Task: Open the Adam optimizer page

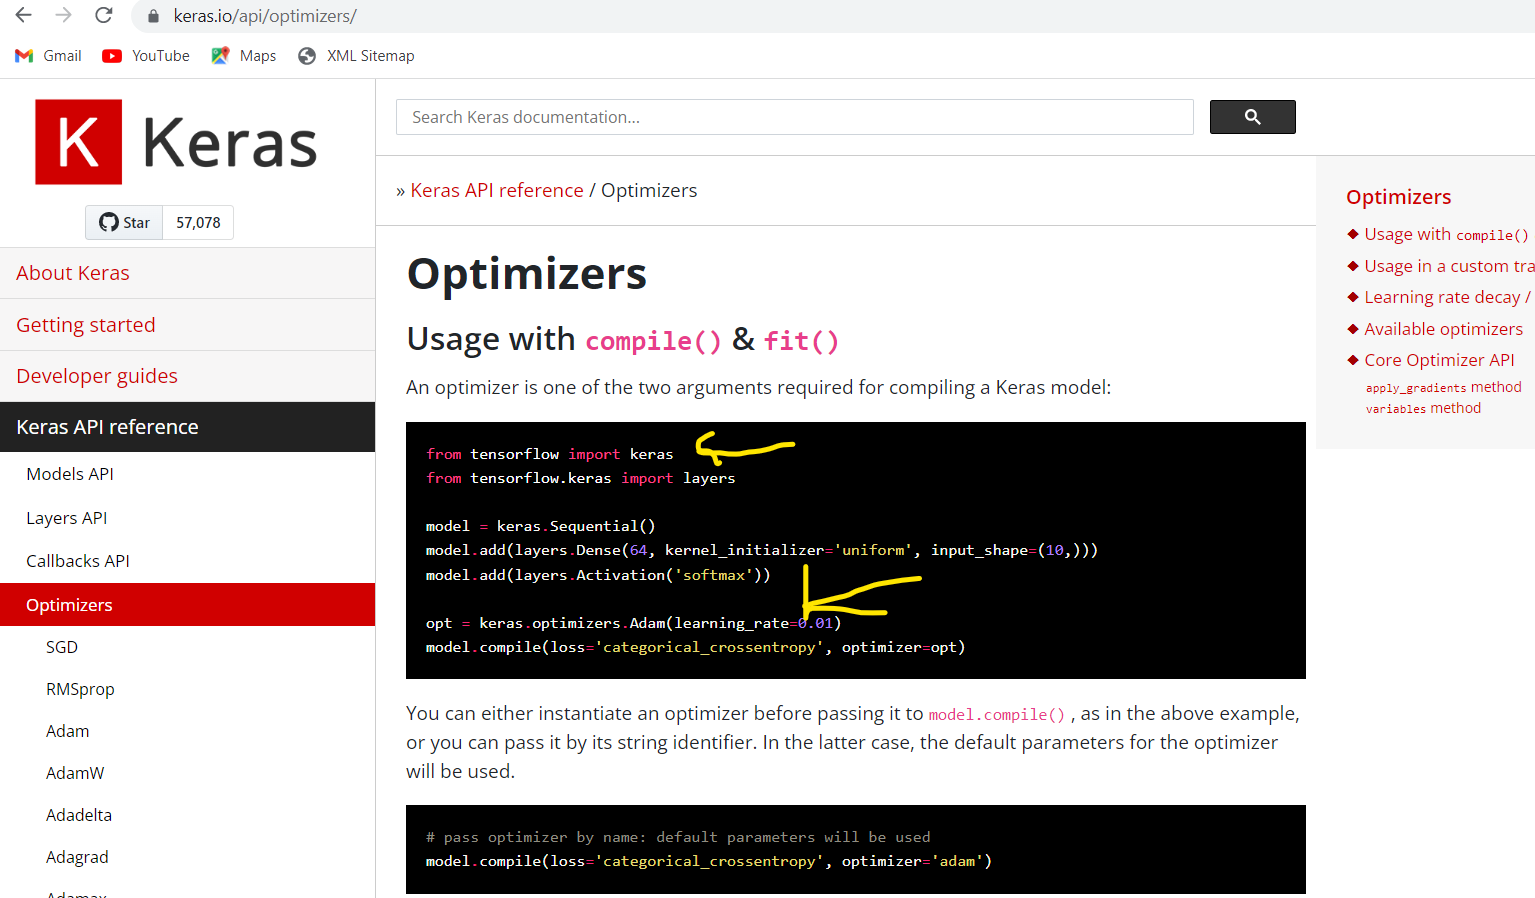Action: (x=67, y=731)
